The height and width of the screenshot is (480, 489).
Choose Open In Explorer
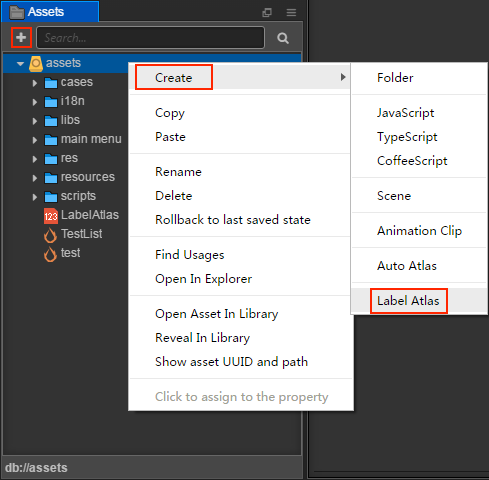(x=239, y=279)
